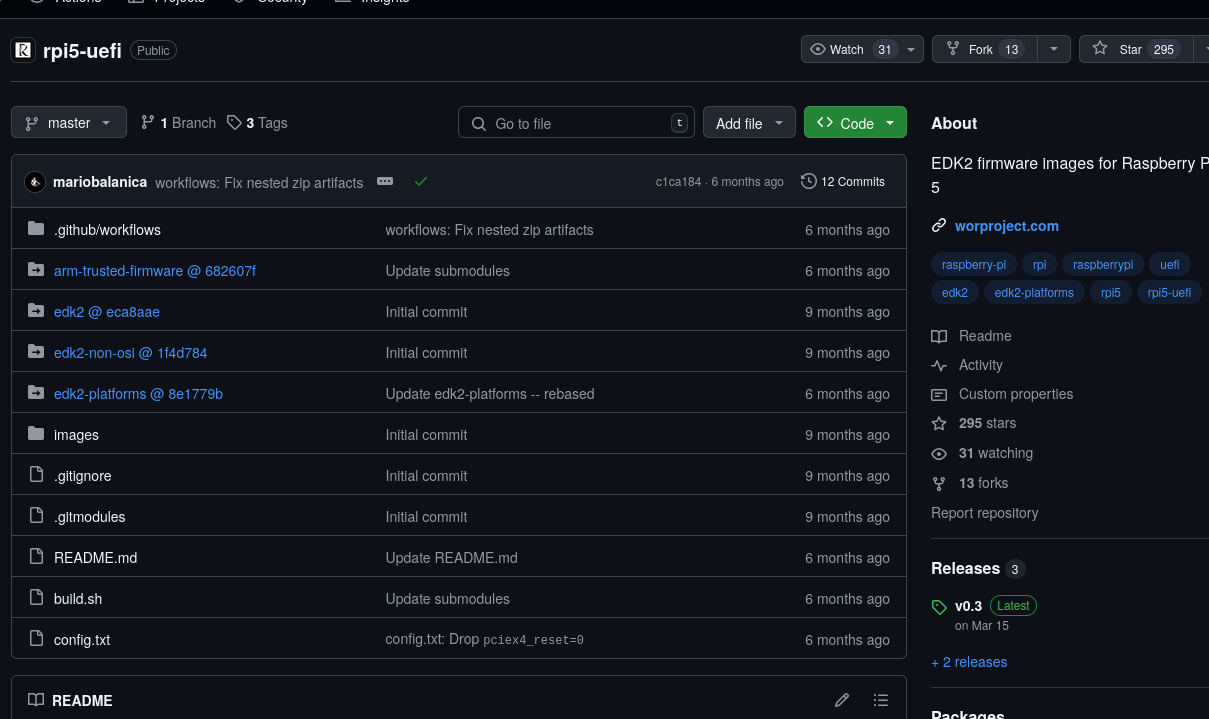Click the tag icon beside v0.3 release

point(938,606)
